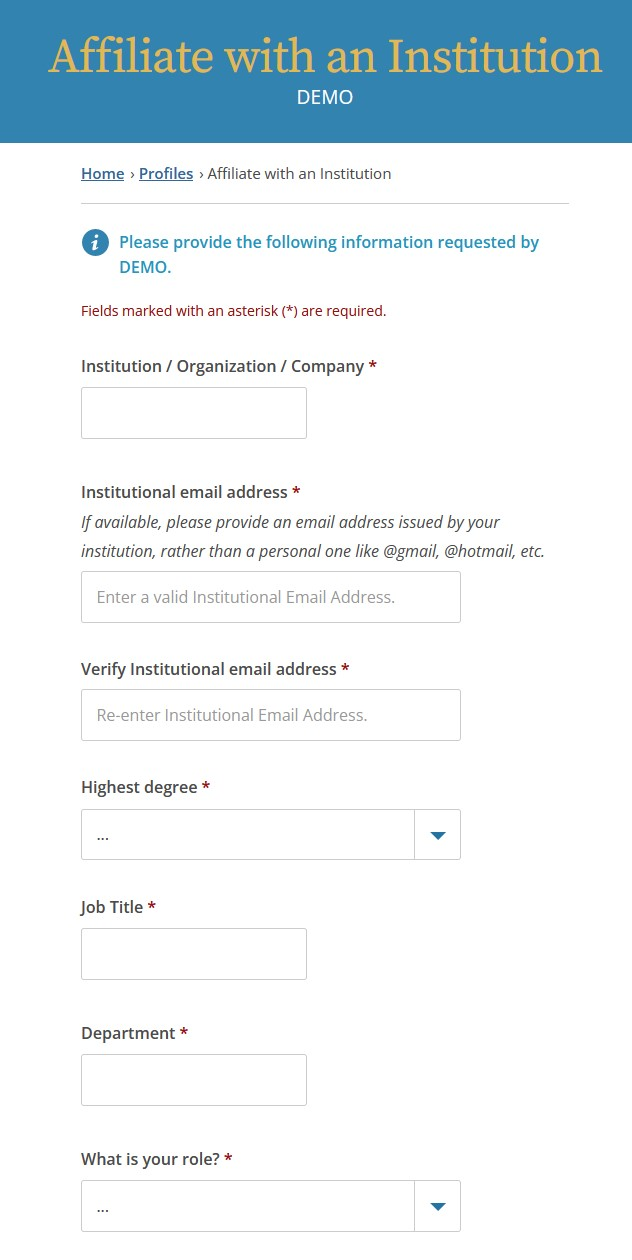Viewport: 632px width, 1260px height.
Task: Click the Highest degree dropdown arrow
Action: [x=437, y=834]
